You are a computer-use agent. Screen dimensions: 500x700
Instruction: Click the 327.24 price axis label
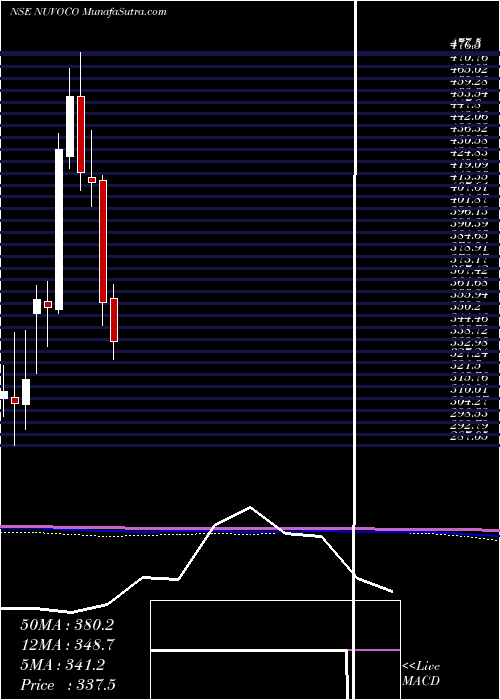(470, 354)
